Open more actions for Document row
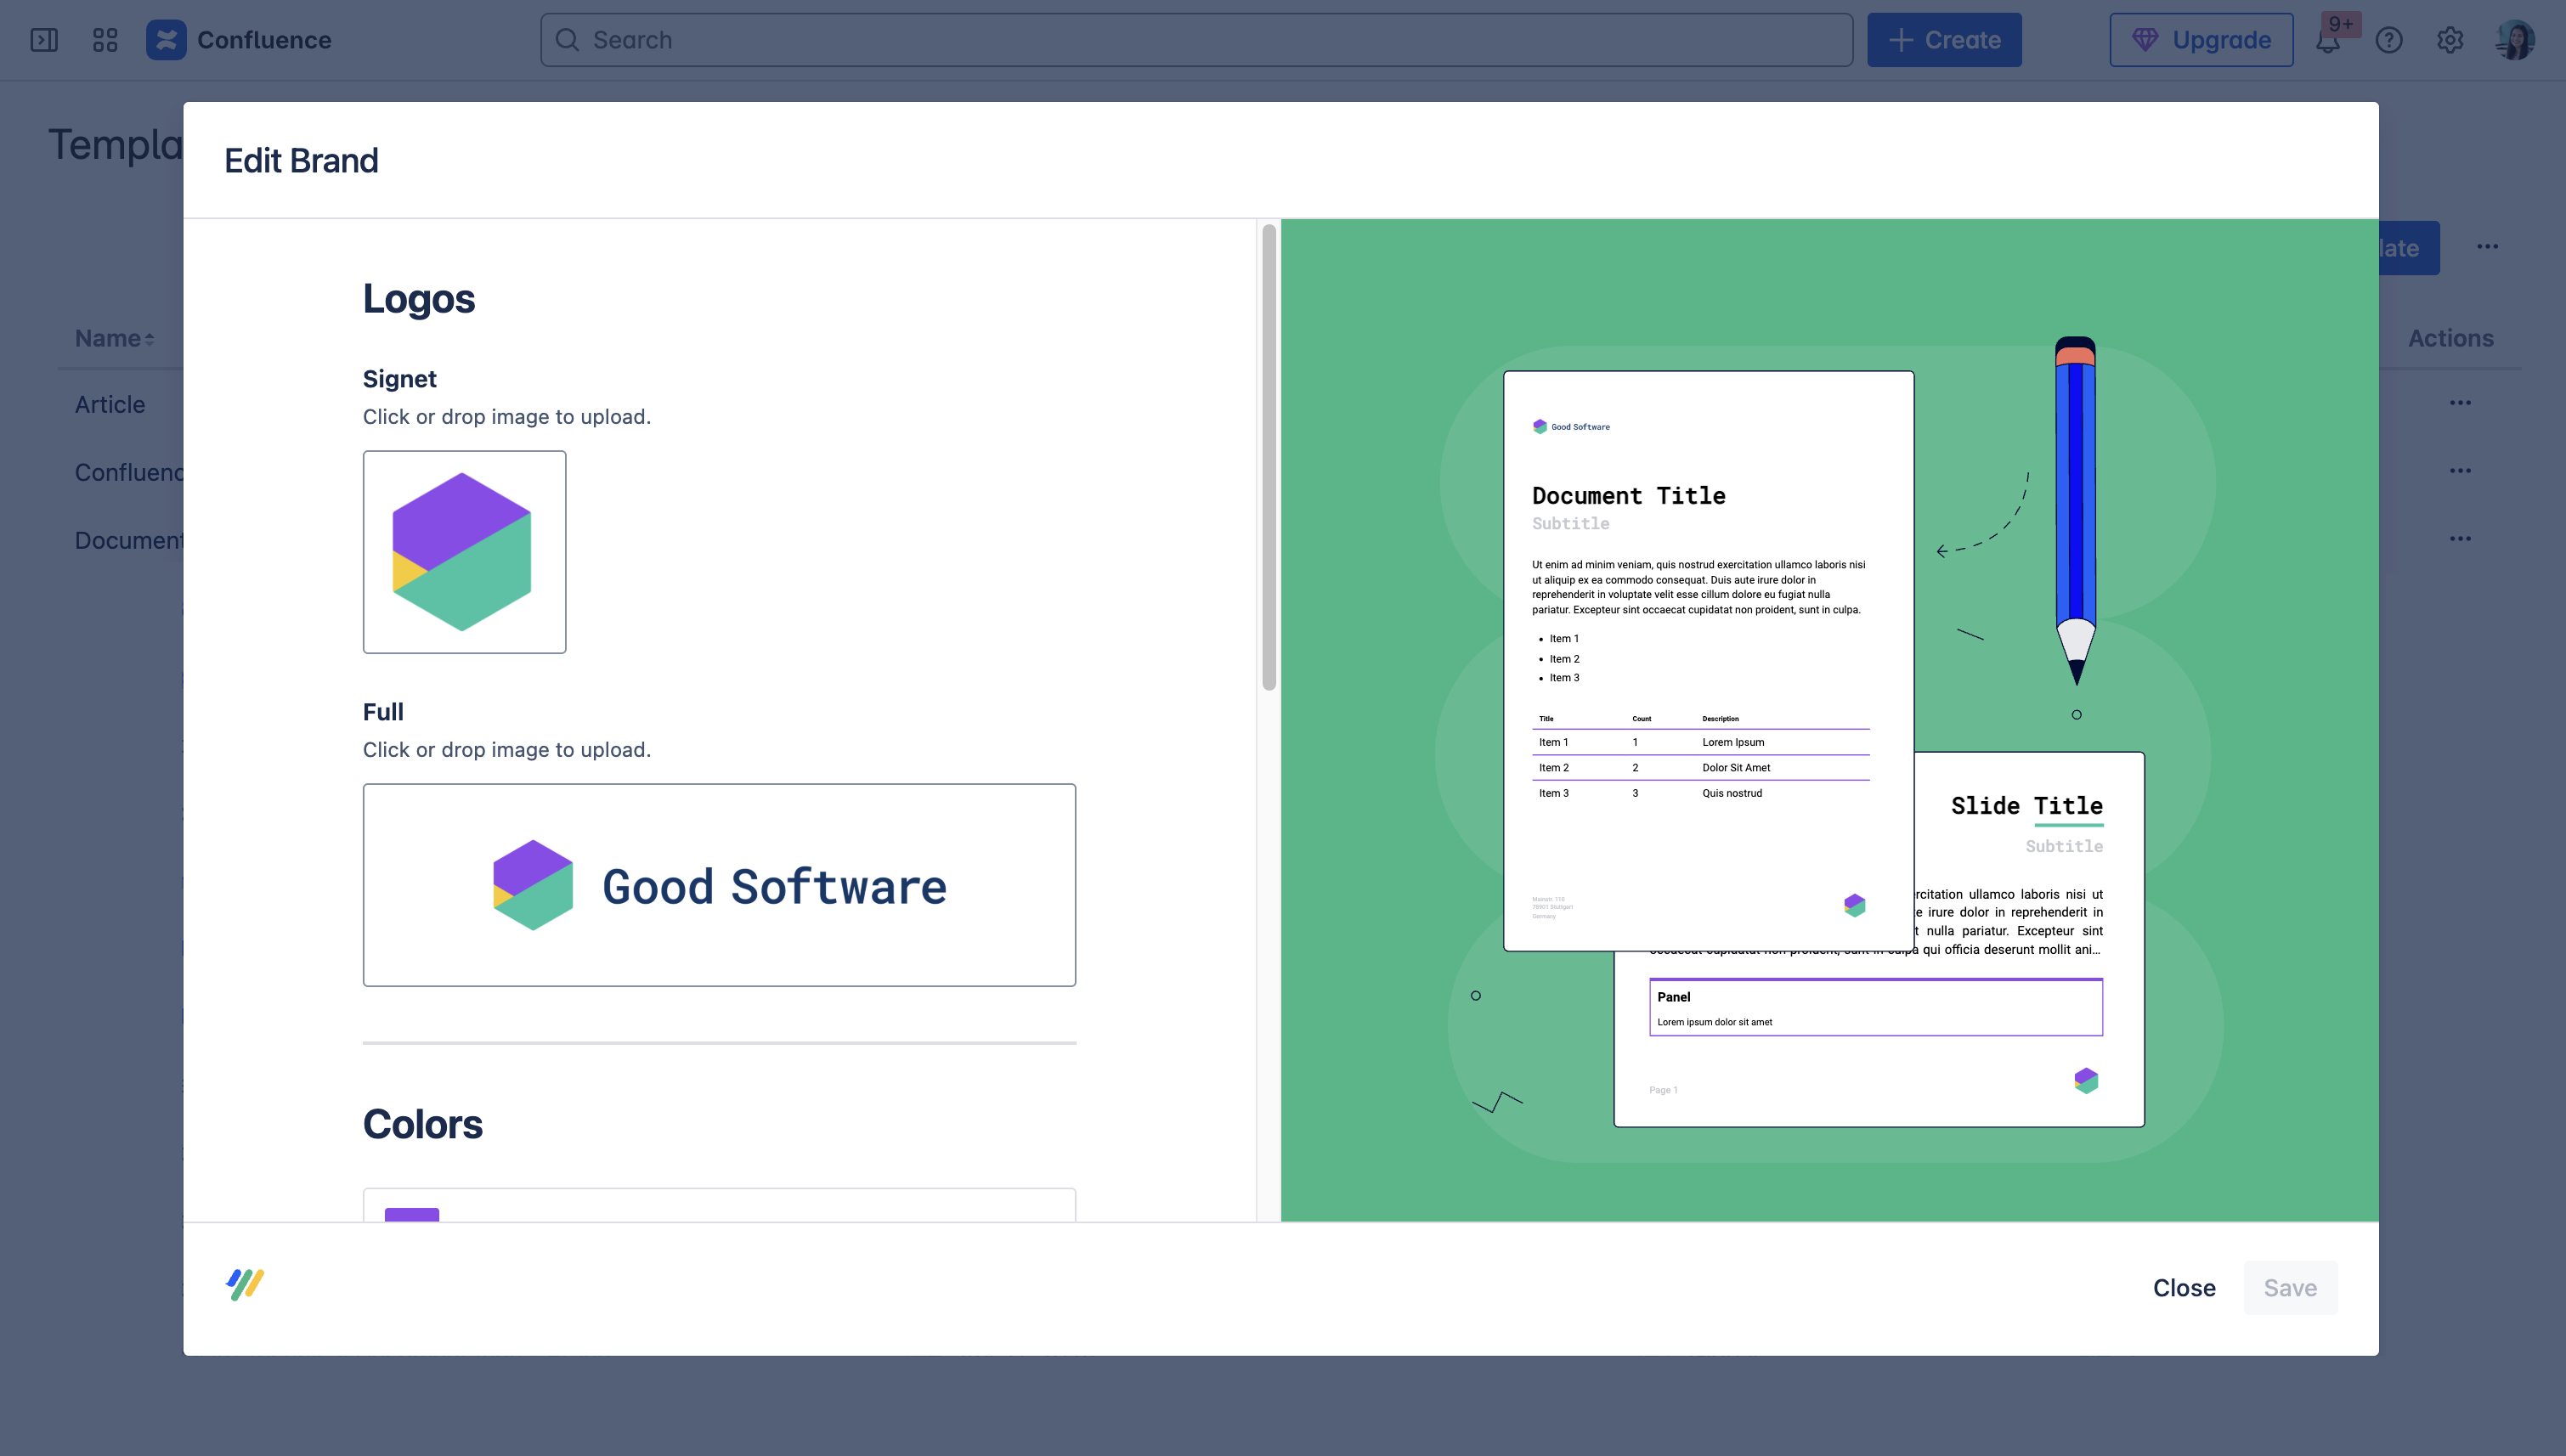 coord(2460,539)
